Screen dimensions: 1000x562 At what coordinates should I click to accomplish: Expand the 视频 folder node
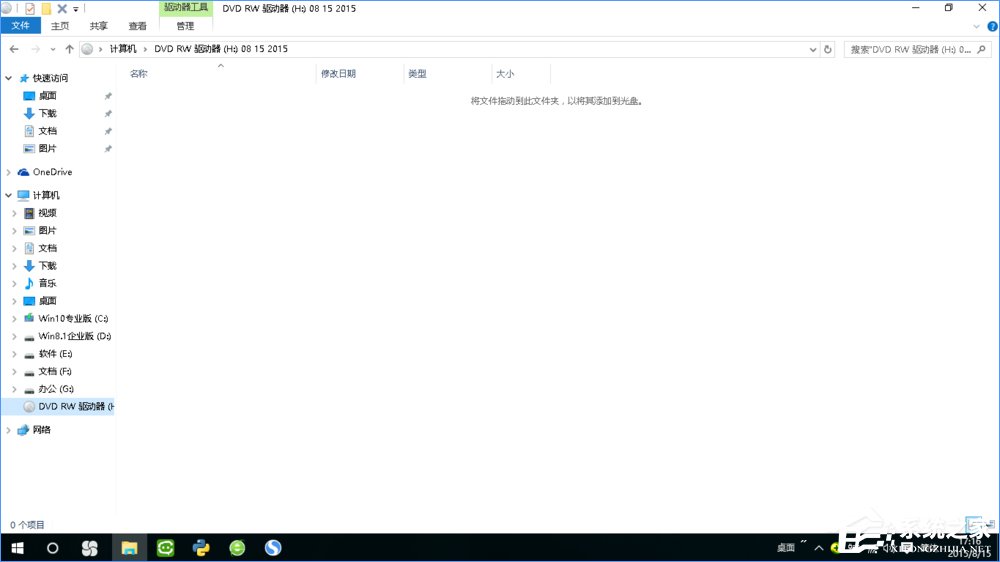coord(14,213)
